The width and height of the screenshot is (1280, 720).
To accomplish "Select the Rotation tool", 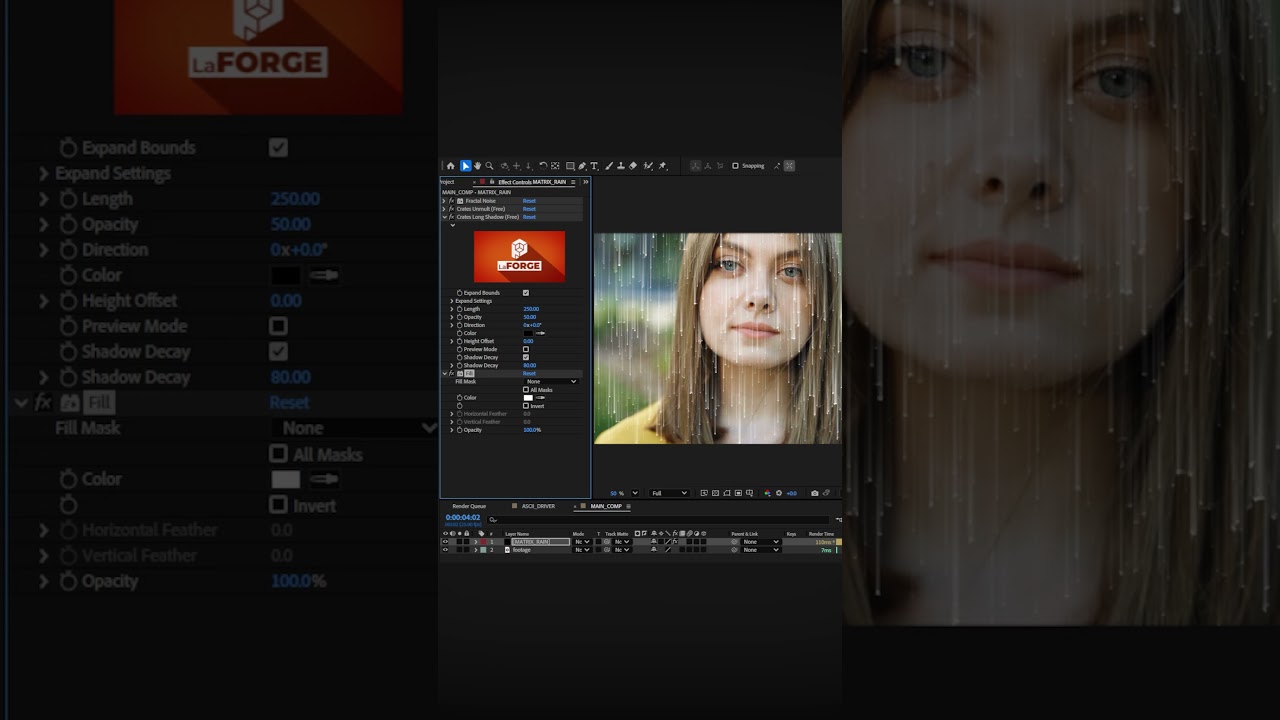I will [x=543, y=166].
